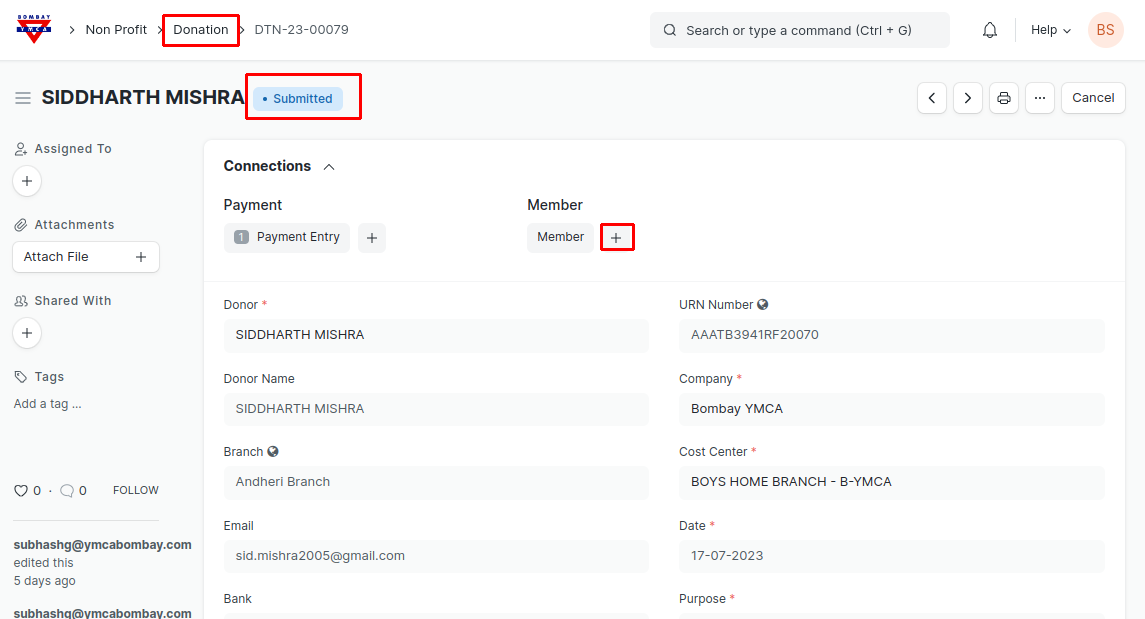This screenshot has height=619, width=1145.
Task: Click the Bombay YMCA logo
Action: [34, 29]
